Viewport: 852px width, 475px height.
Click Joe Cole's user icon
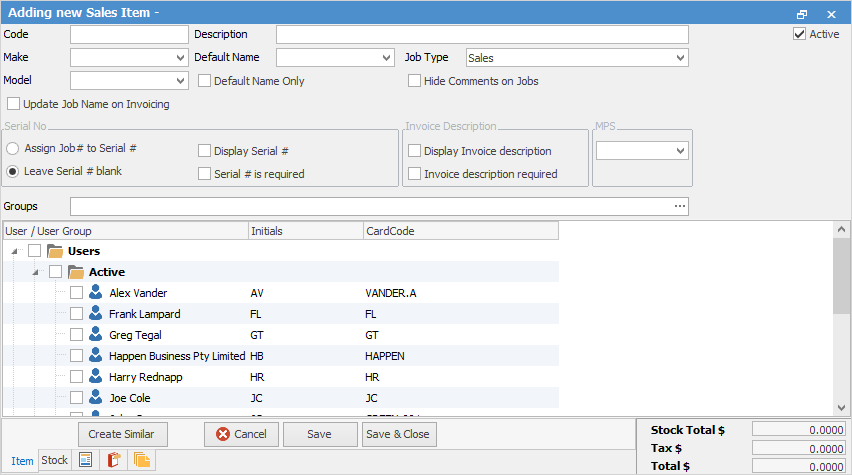pyautogui.click(x=96, y=397)
